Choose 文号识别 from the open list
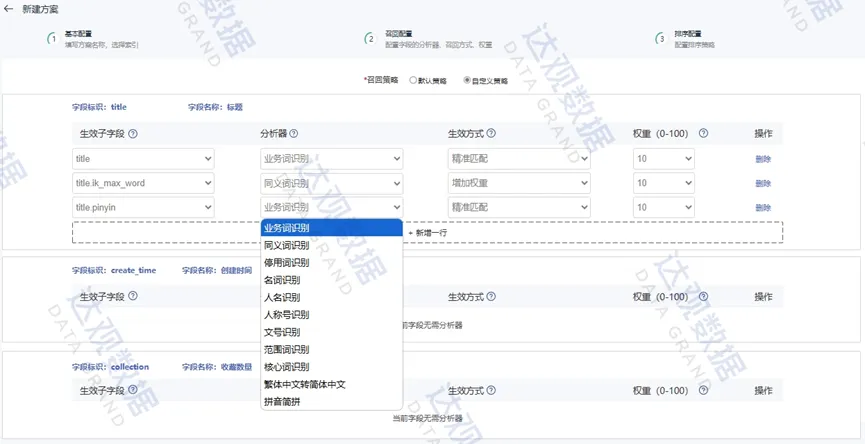This screenshot has height=444, width=865. click(332, 333)
